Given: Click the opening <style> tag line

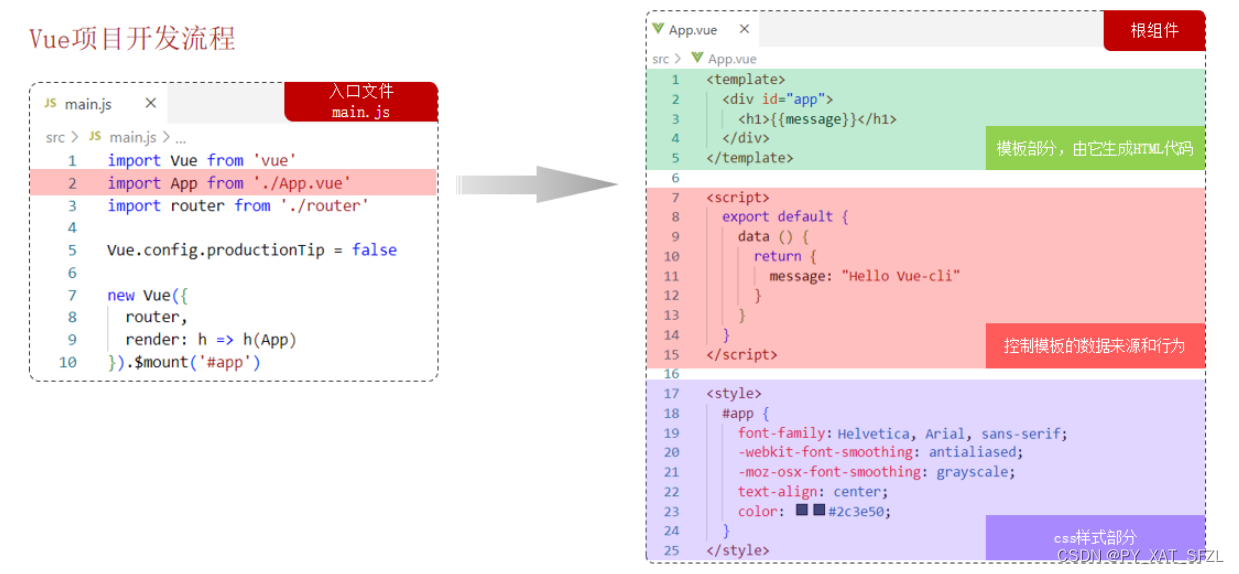Looking at the screenshot, I should [734, 393].
